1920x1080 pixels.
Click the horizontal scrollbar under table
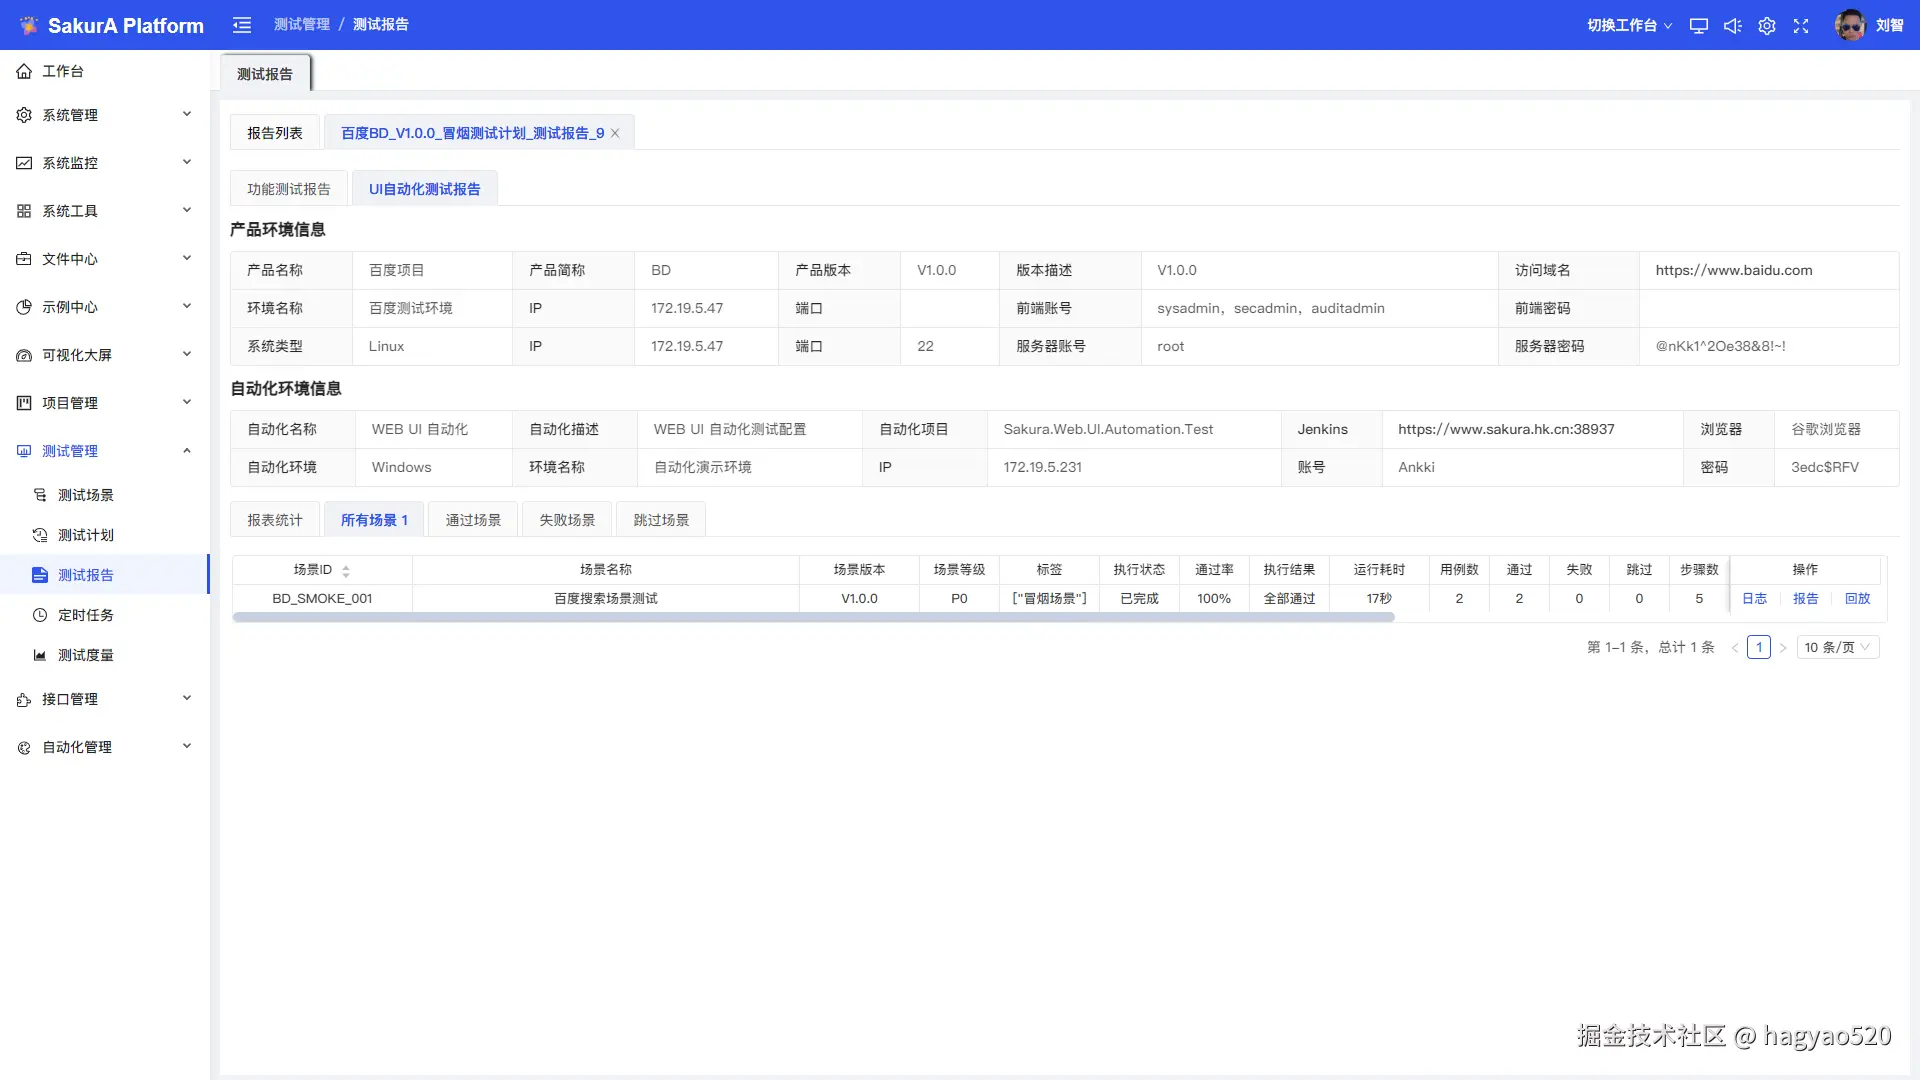812,618
